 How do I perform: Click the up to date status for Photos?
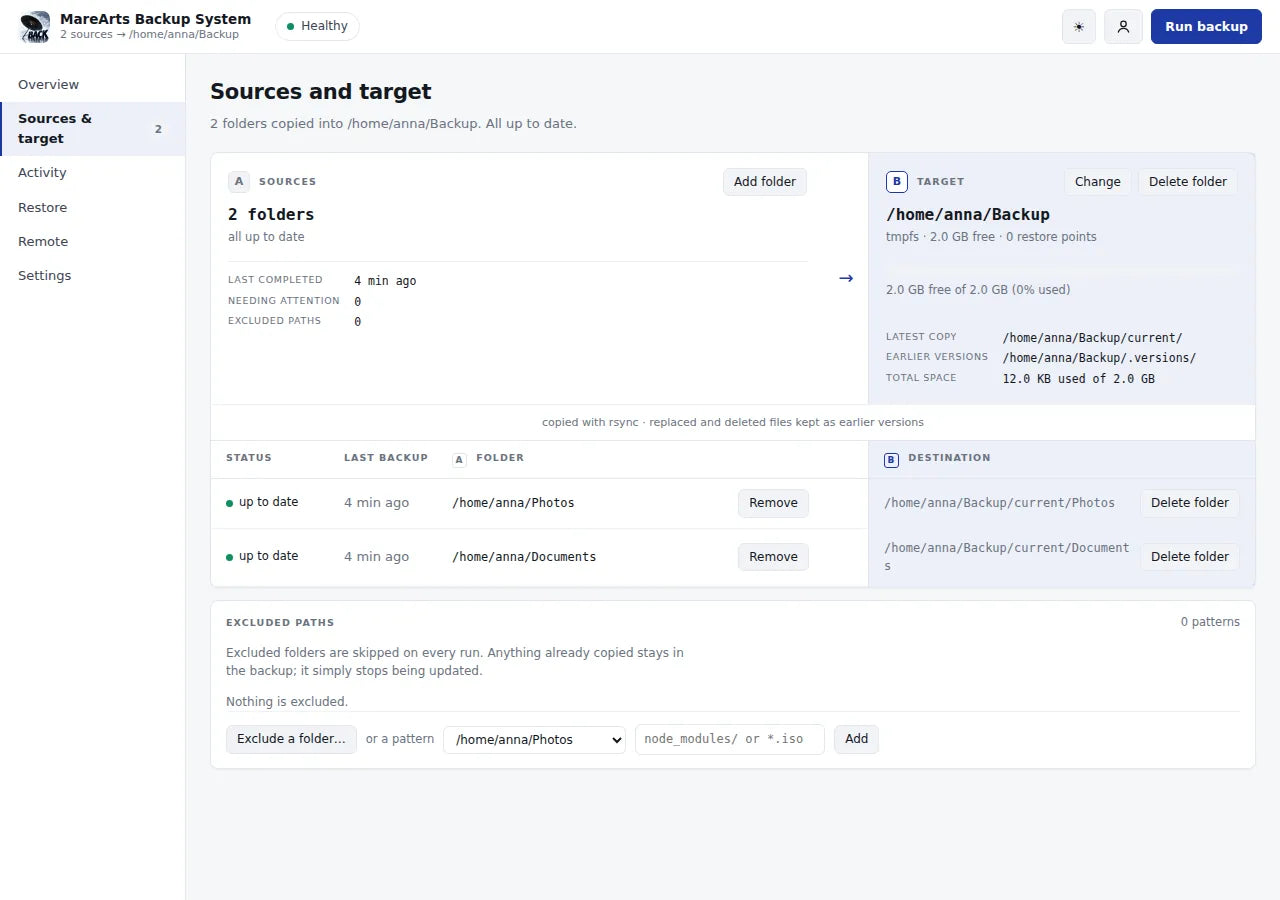point(262,502)
